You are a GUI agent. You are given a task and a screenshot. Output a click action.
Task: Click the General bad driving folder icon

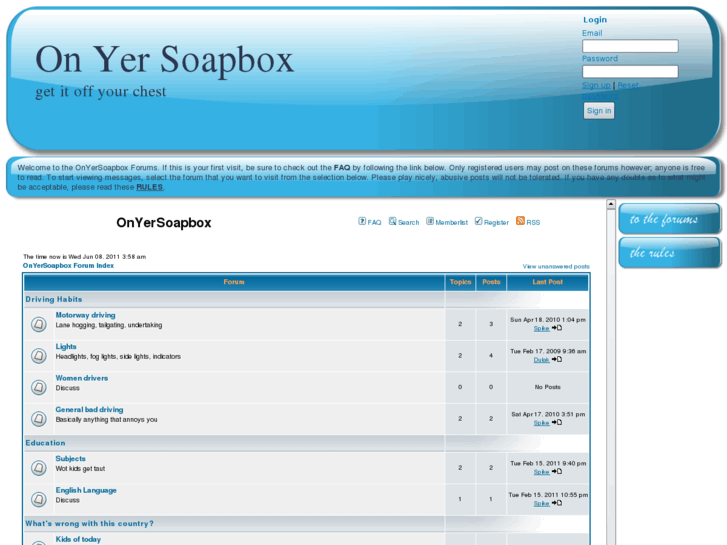39,419
